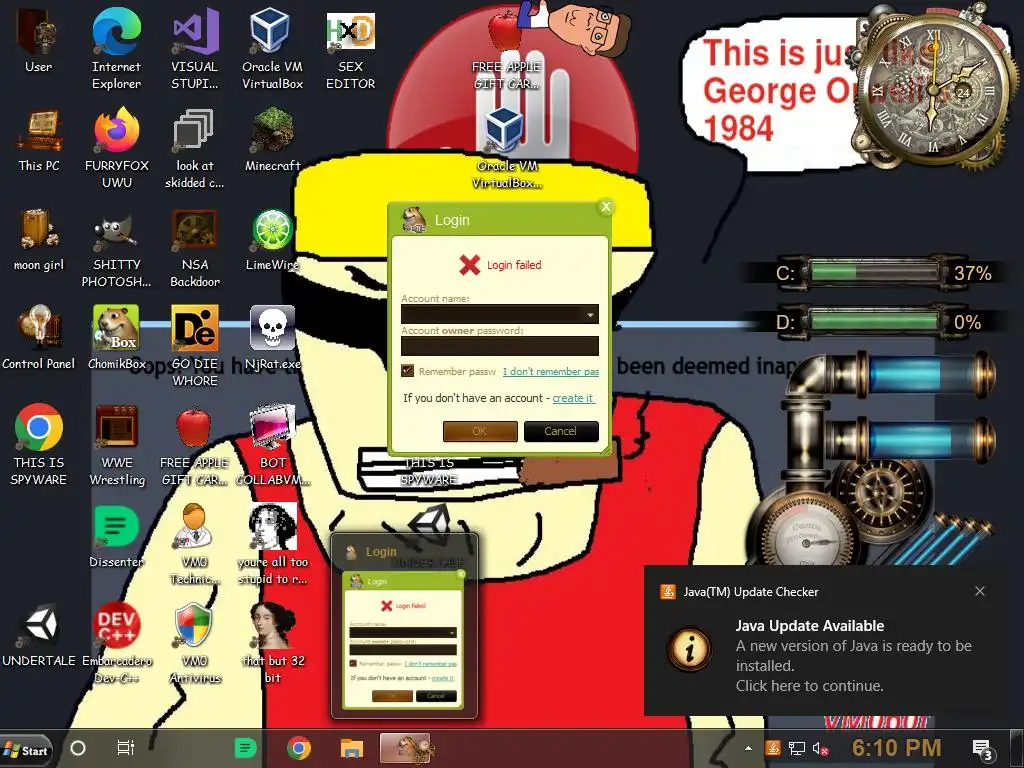The height and width of the screenshot is (768, 1024).
Task: Open VMO Antivirus shield icon
Action: tap(195, 644)
